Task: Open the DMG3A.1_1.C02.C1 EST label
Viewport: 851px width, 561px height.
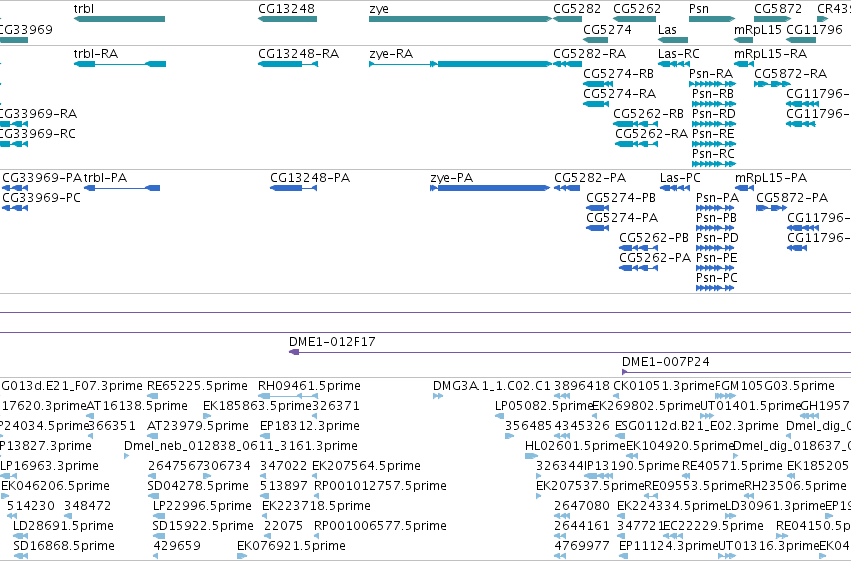Action: [492, 386]
